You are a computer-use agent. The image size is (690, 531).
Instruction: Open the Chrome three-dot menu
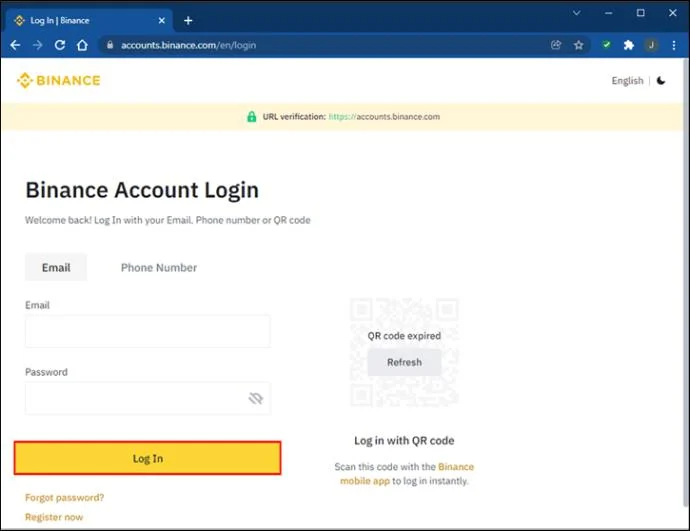[674, 45]
